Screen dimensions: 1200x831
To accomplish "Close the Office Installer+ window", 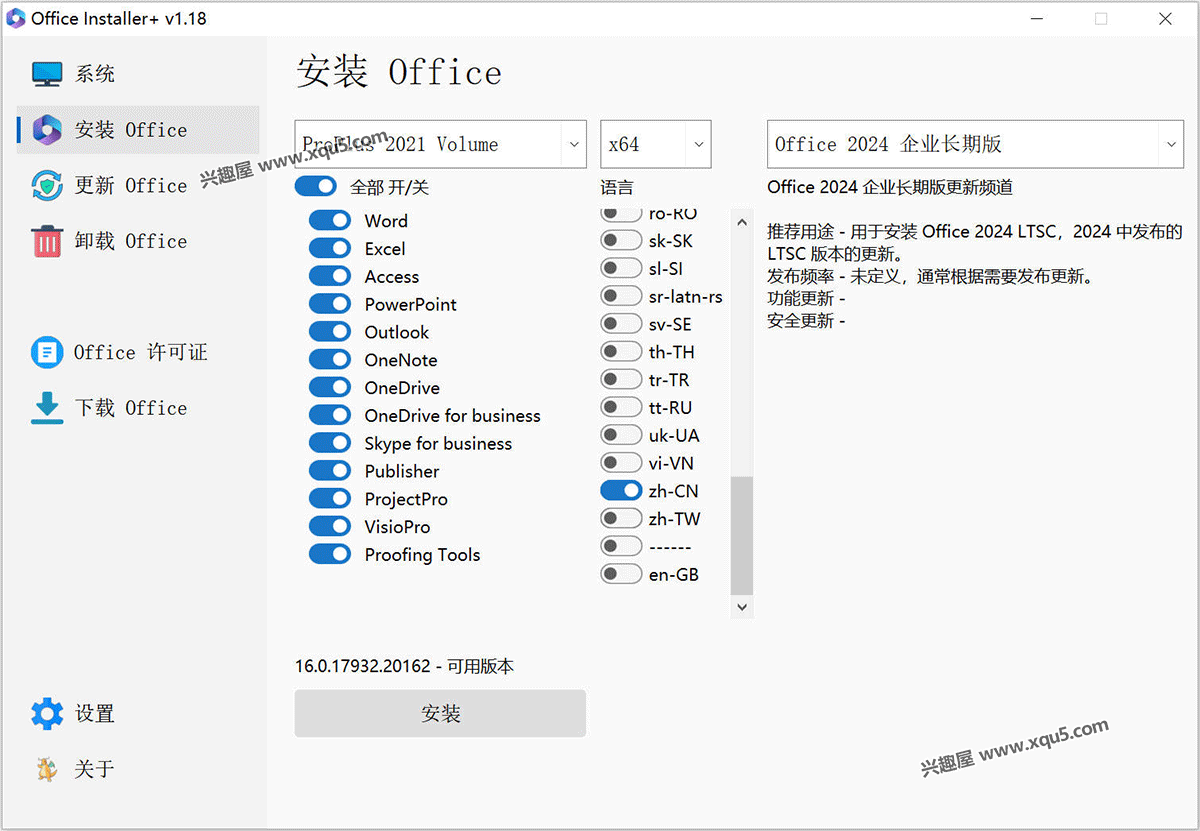I will pos(1165,18).
